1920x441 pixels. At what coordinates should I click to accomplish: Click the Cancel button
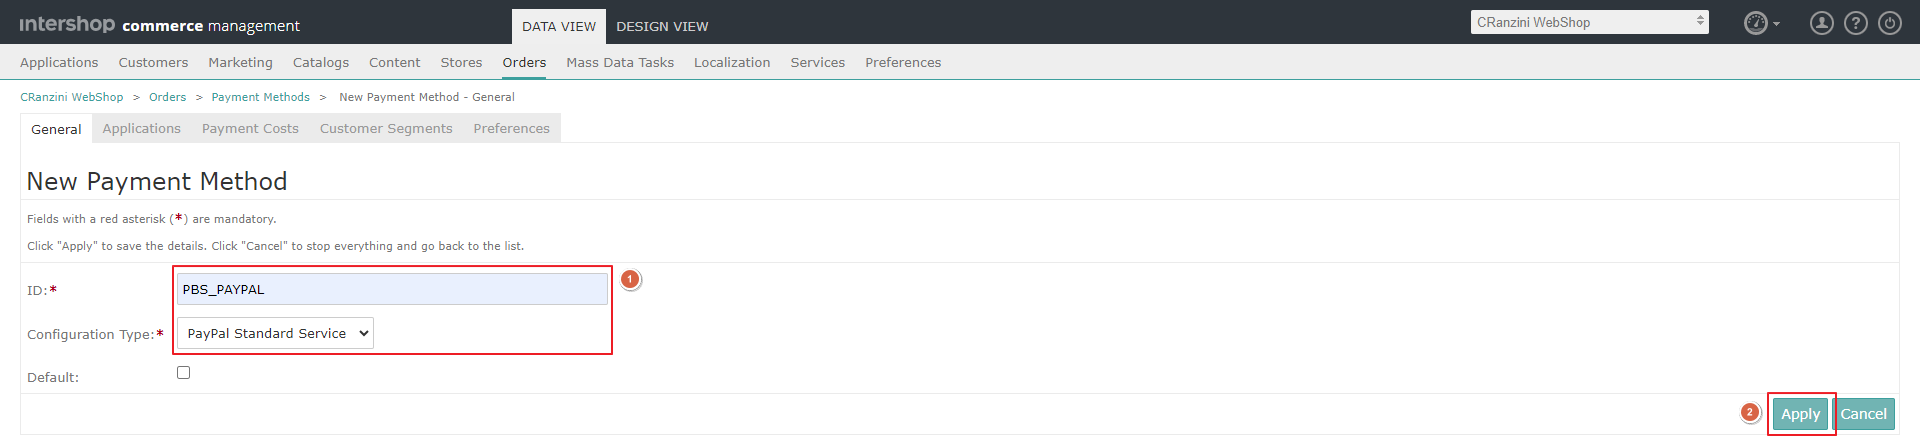[x=1863, y=414]
